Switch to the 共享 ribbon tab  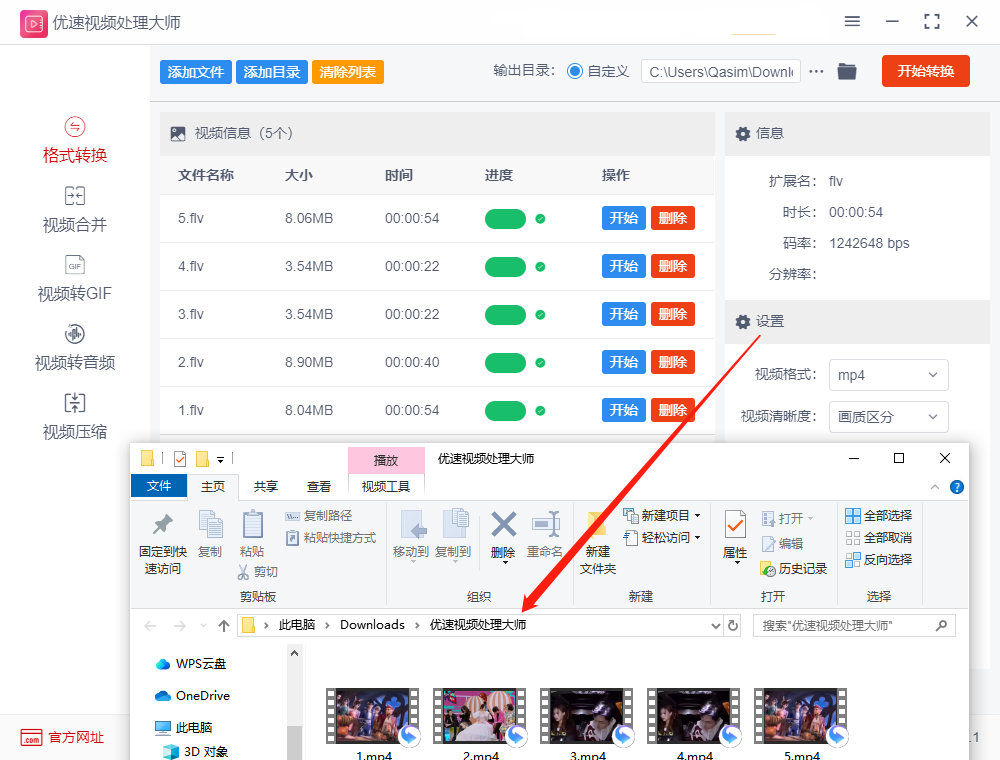point(265,486)
